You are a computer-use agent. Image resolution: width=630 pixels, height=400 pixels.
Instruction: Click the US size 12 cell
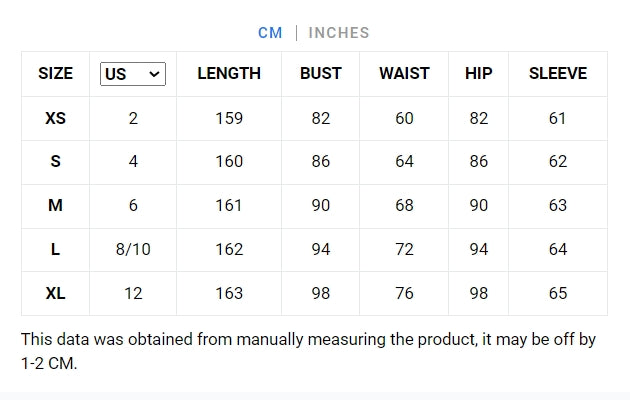(x=133, y=294)
